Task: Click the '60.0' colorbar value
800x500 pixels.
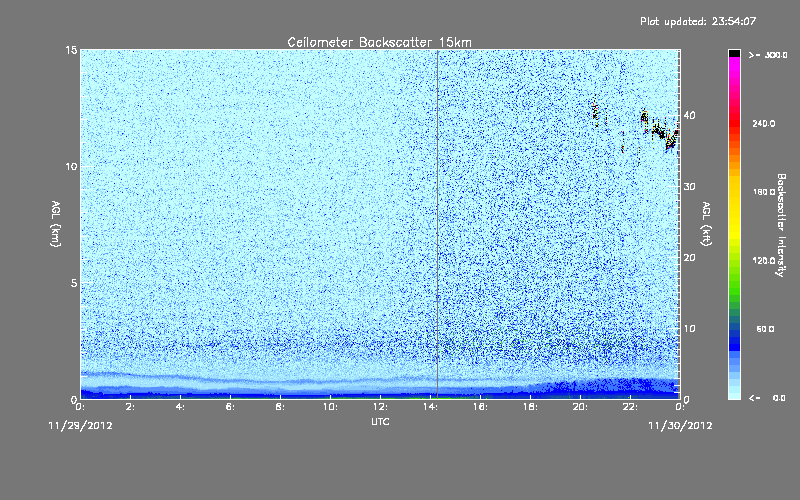Action: coord(765,329)
